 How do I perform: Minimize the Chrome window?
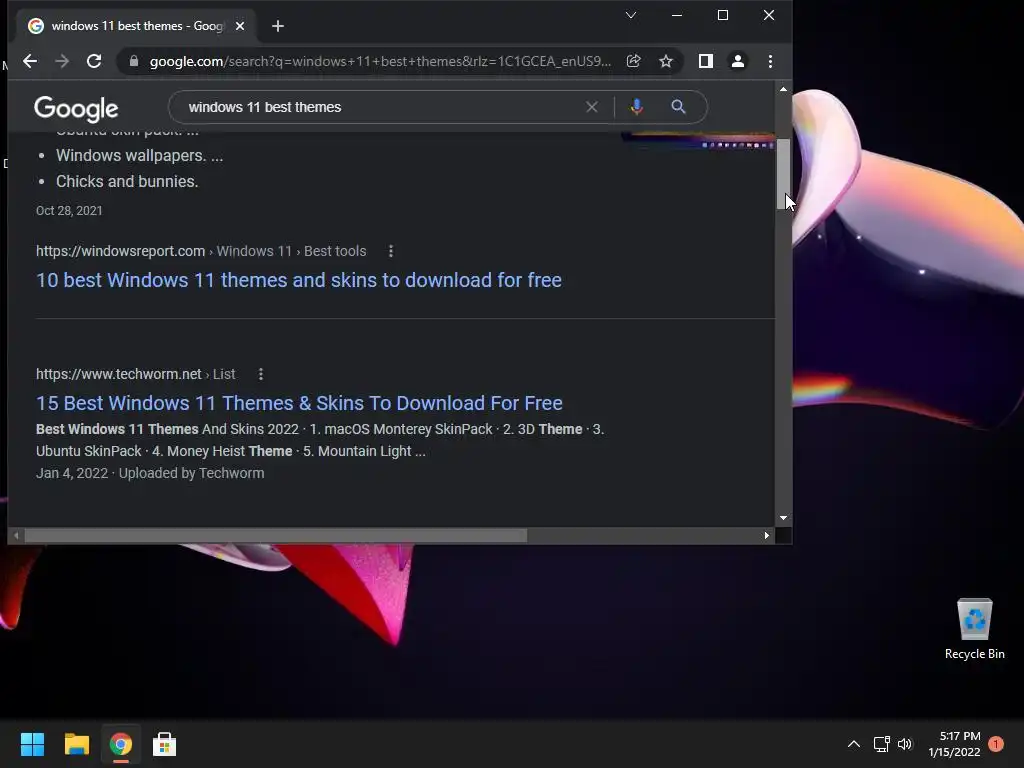point(677,15)
